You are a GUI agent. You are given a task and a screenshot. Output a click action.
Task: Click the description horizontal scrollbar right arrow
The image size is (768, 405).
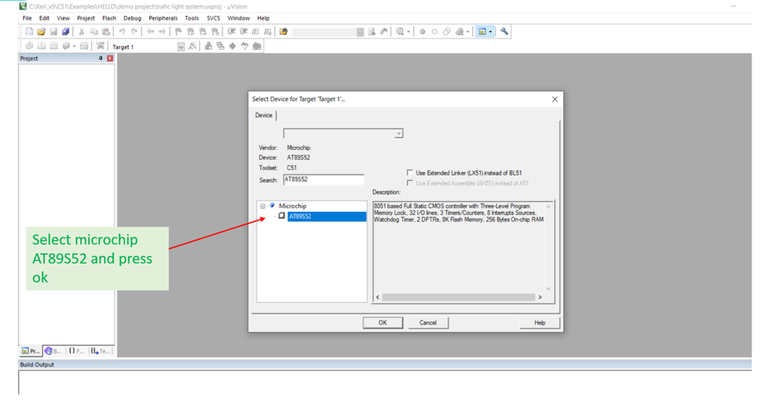540,297
